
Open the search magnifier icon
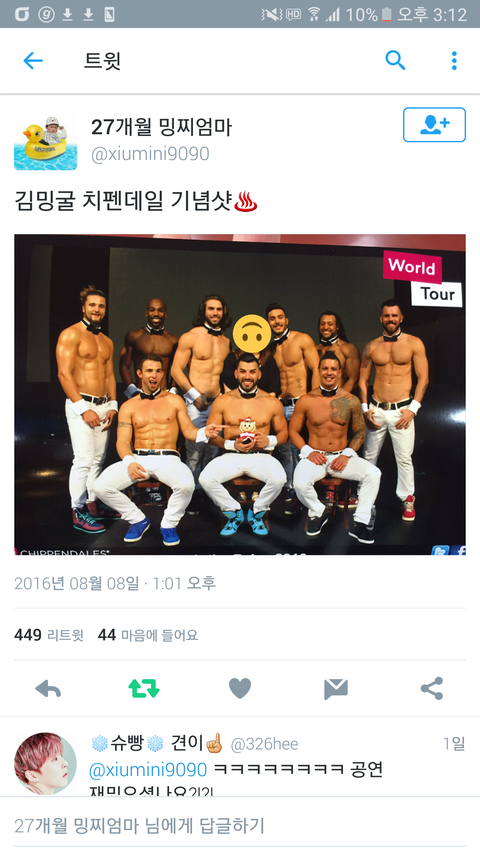[395, 60]
